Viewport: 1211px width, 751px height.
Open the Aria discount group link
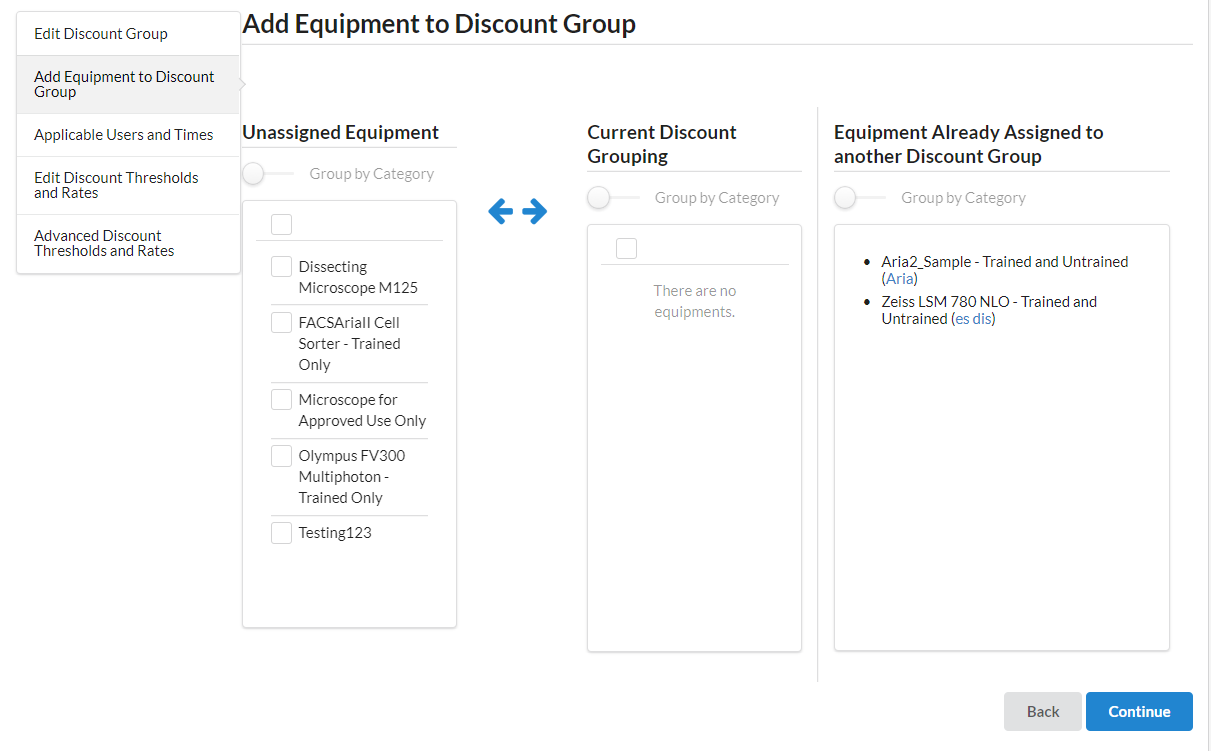pyautogui.click(x=900, y=279)
